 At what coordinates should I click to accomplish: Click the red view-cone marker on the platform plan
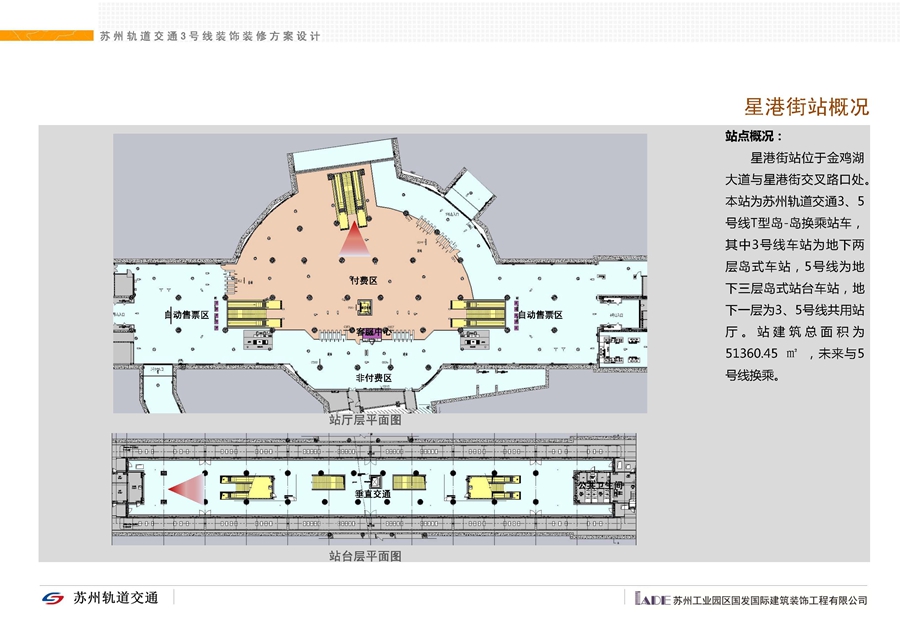[187, 490]
